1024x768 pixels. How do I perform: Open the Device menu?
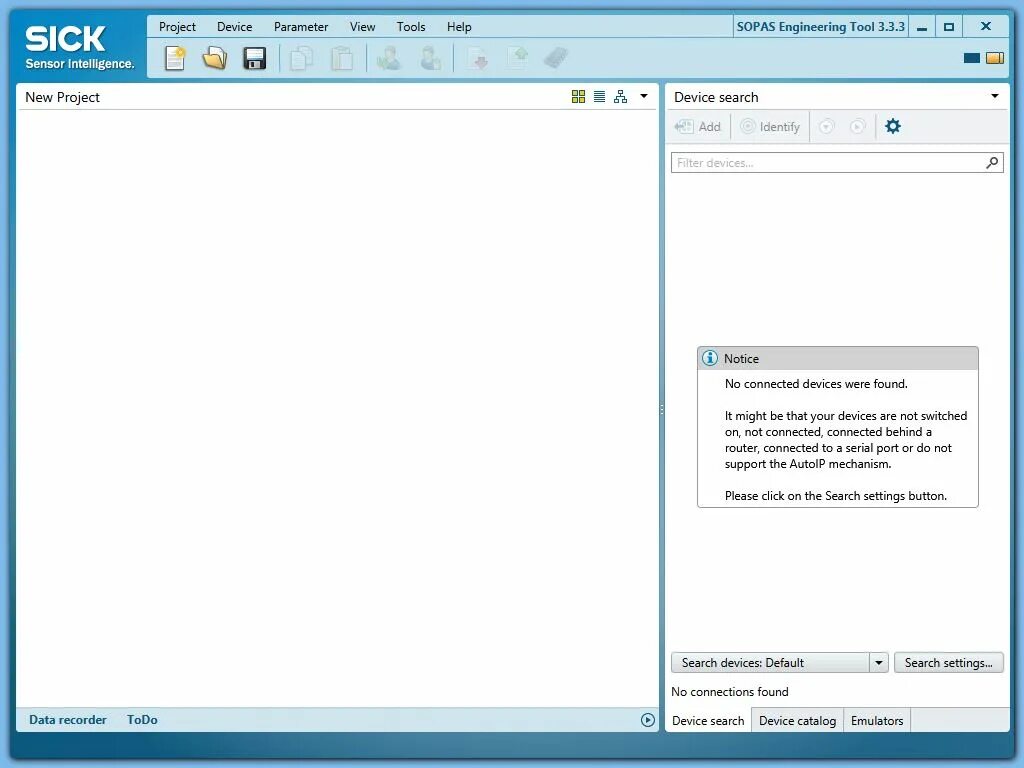click(234, 27)
